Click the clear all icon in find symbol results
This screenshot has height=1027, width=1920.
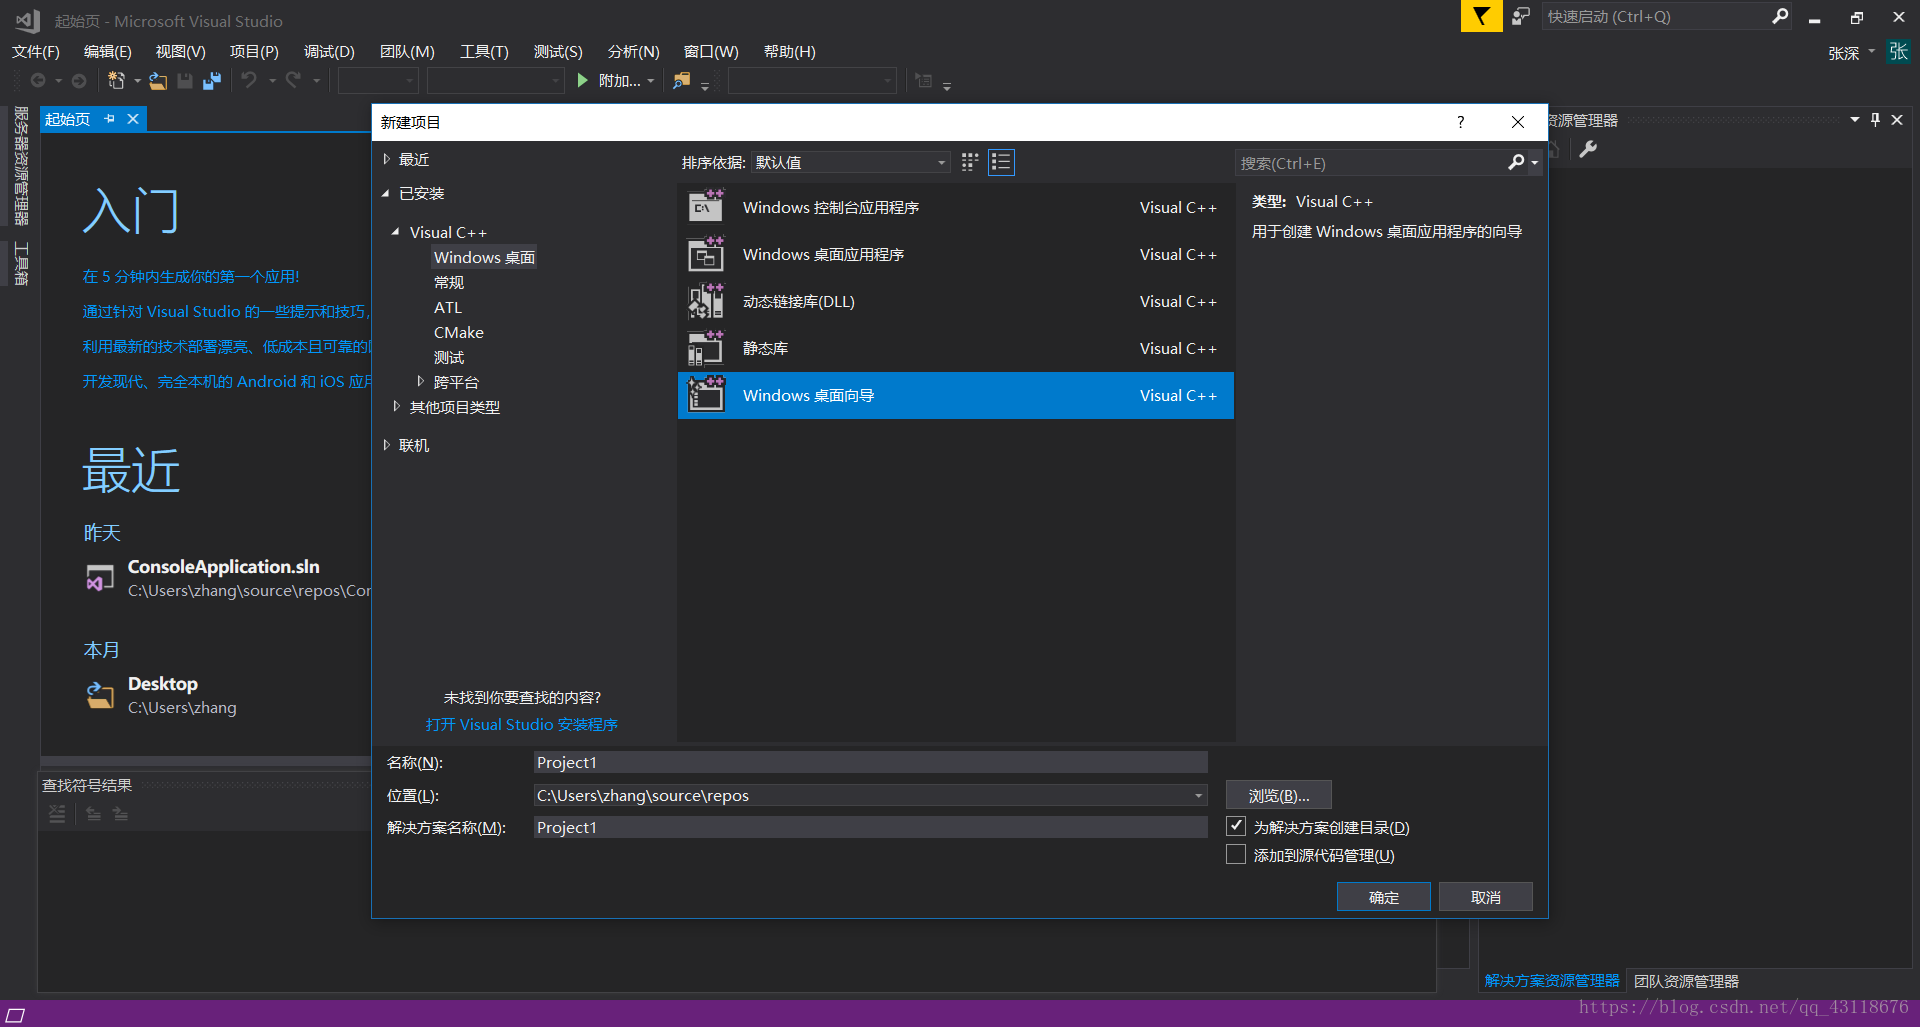[x=57, y=814]
